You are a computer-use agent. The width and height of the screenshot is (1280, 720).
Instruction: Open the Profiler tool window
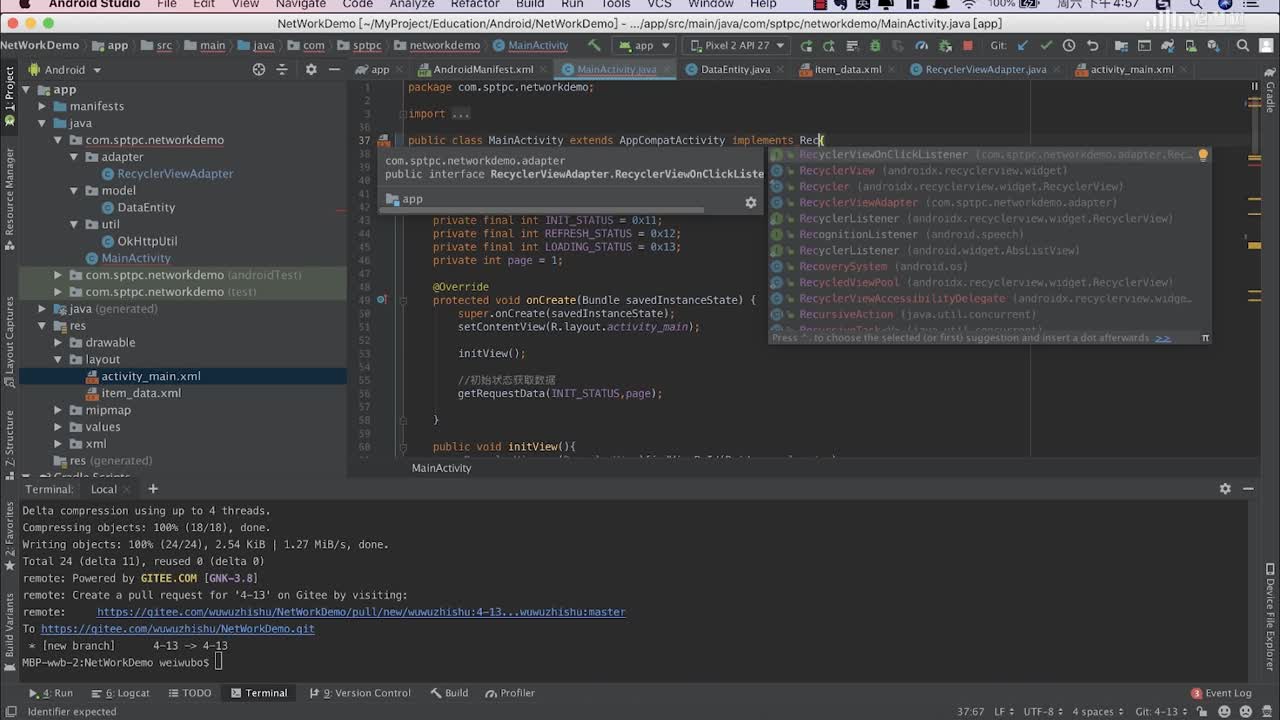(510, 693)
